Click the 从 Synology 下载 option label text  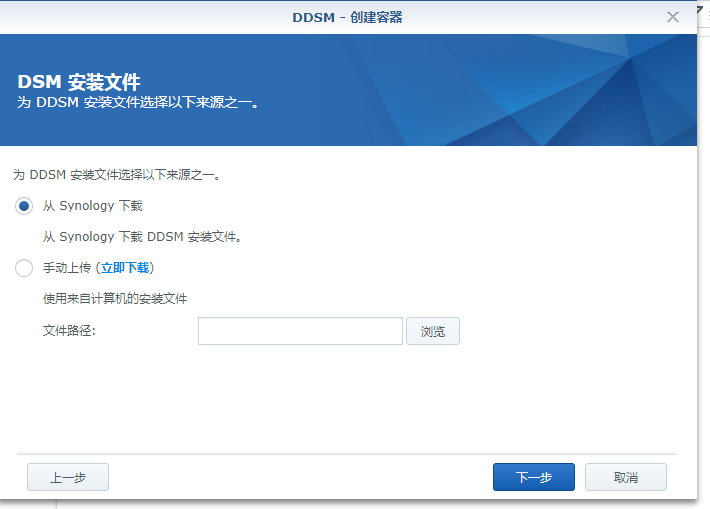(92, 206)
